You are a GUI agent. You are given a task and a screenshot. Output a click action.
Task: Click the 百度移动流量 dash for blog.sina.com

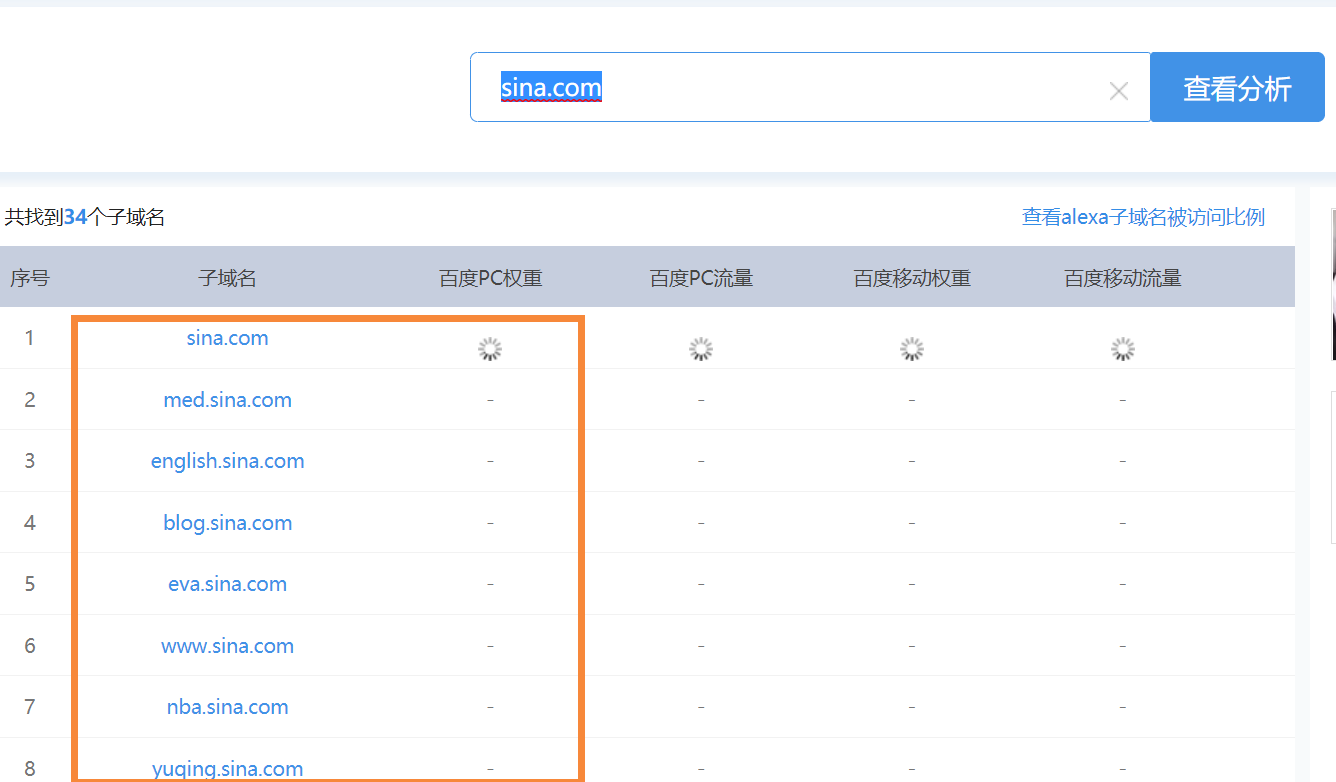click(x=1123, y=523)
